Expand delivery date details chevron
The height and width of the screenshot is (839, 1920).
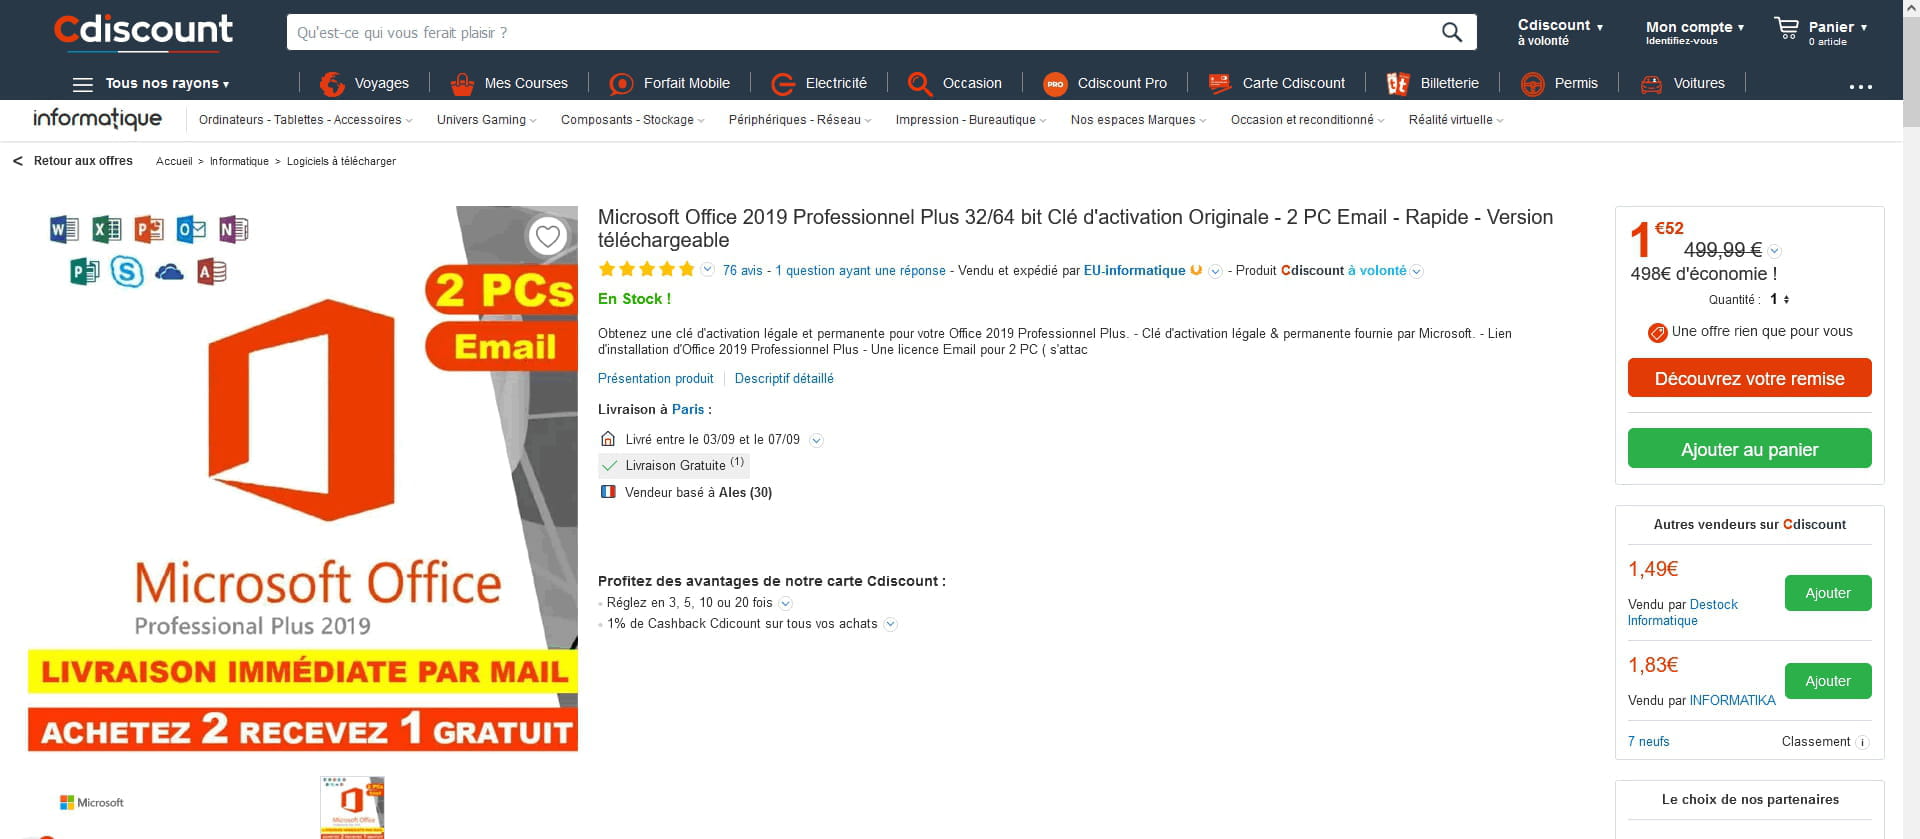816,441
